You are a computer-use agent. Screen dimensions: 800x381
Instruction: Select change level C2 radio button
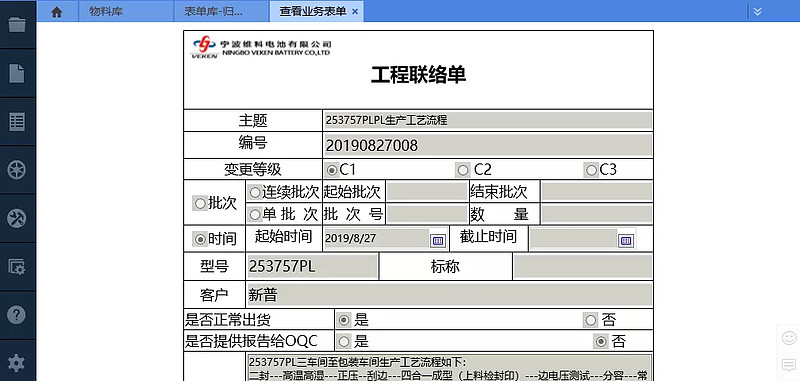[463, 170]
